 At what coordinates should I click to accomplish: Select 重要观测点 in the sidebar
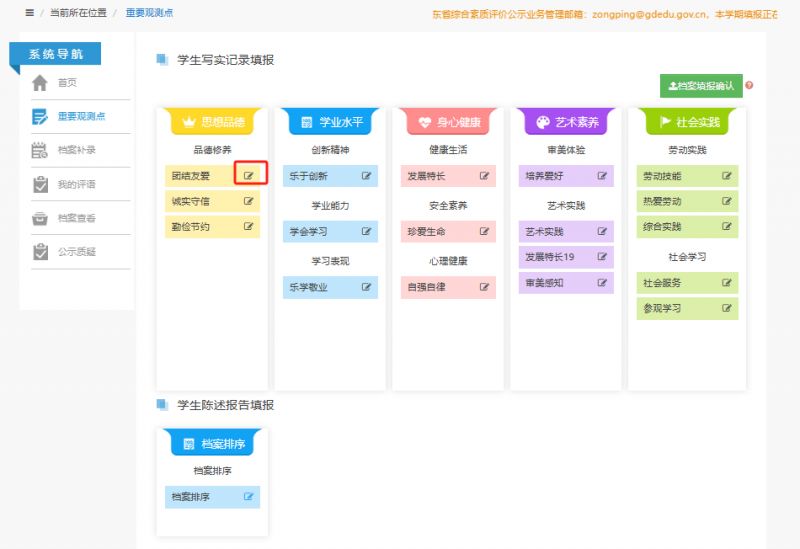[81, 116]
